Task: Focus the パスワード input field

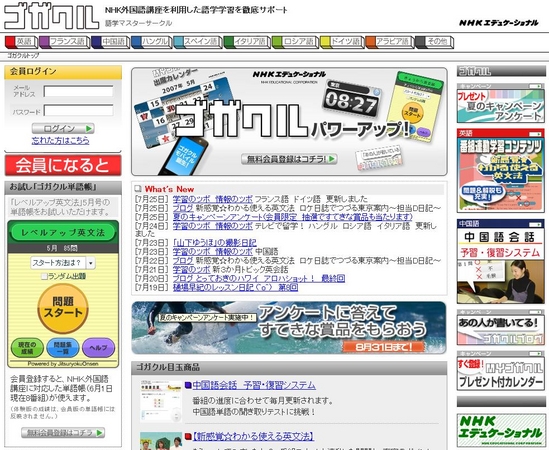Action: click(78, 111)
